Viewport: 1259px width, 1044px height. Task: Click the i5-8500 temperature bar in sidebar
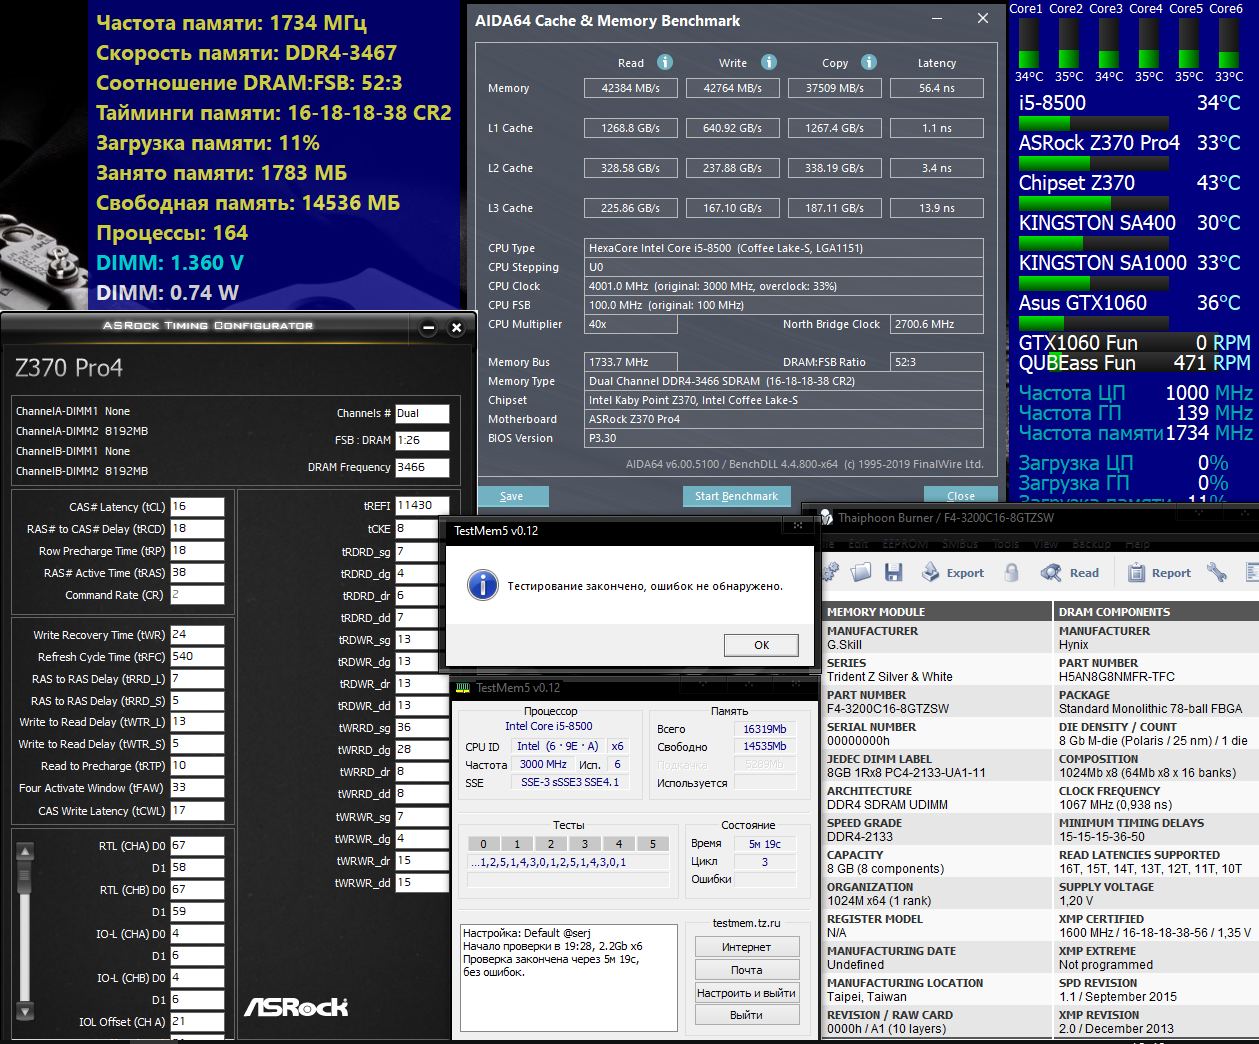(1093, 124)
